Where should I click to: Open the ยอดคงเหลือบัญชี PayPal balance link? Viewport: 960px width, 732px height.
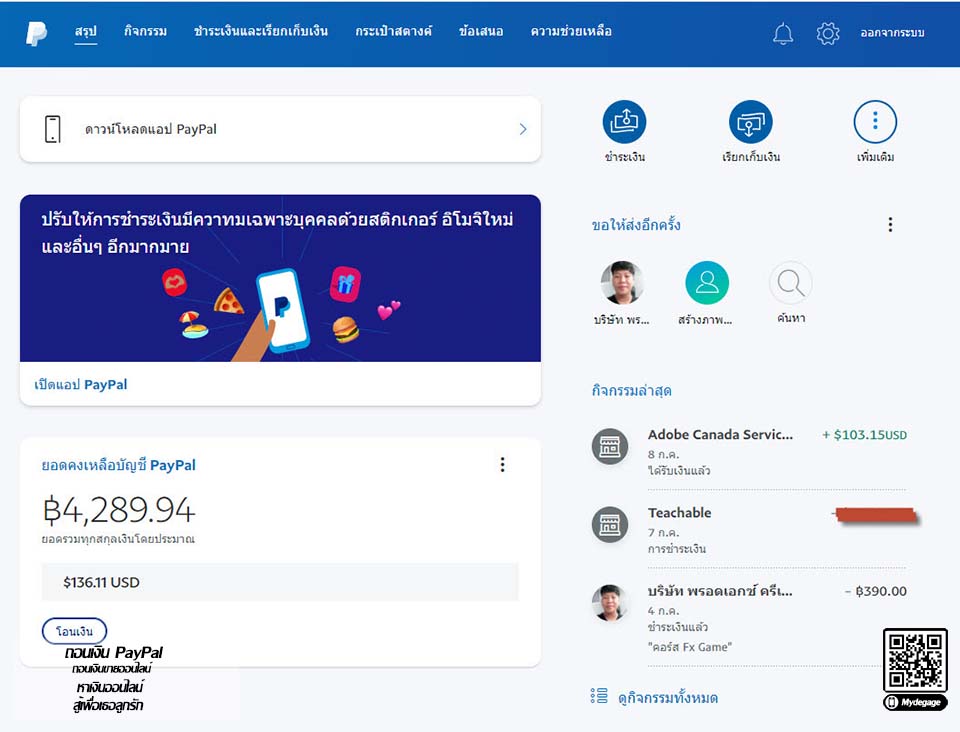[x=119, y=465]
